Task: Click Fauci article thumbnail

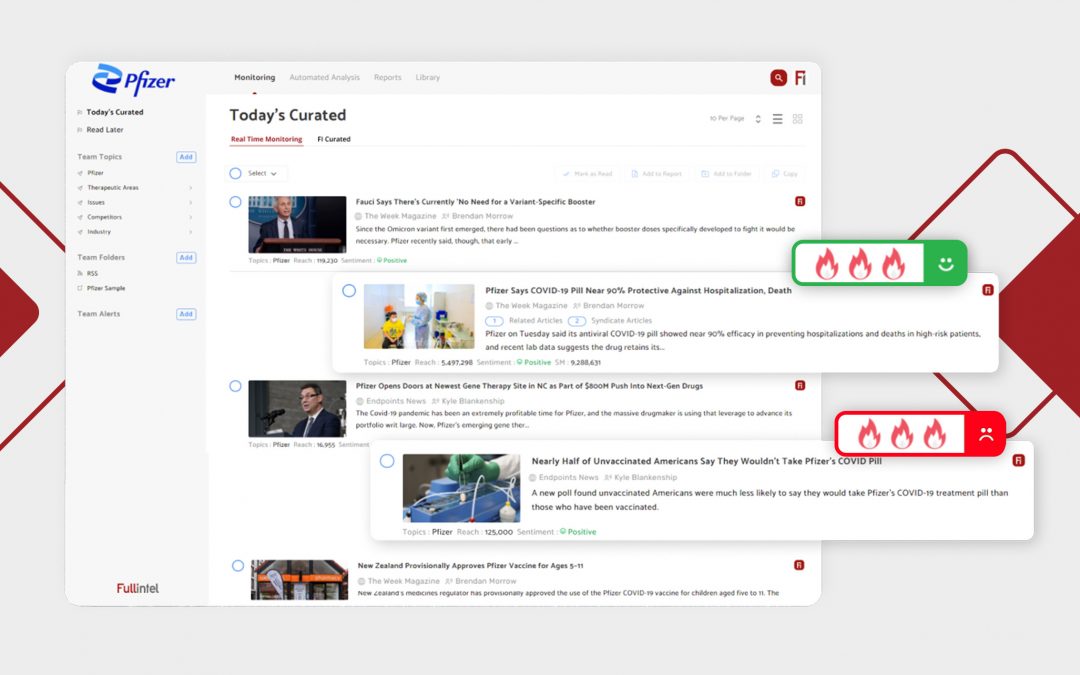Action: point(297,225)
